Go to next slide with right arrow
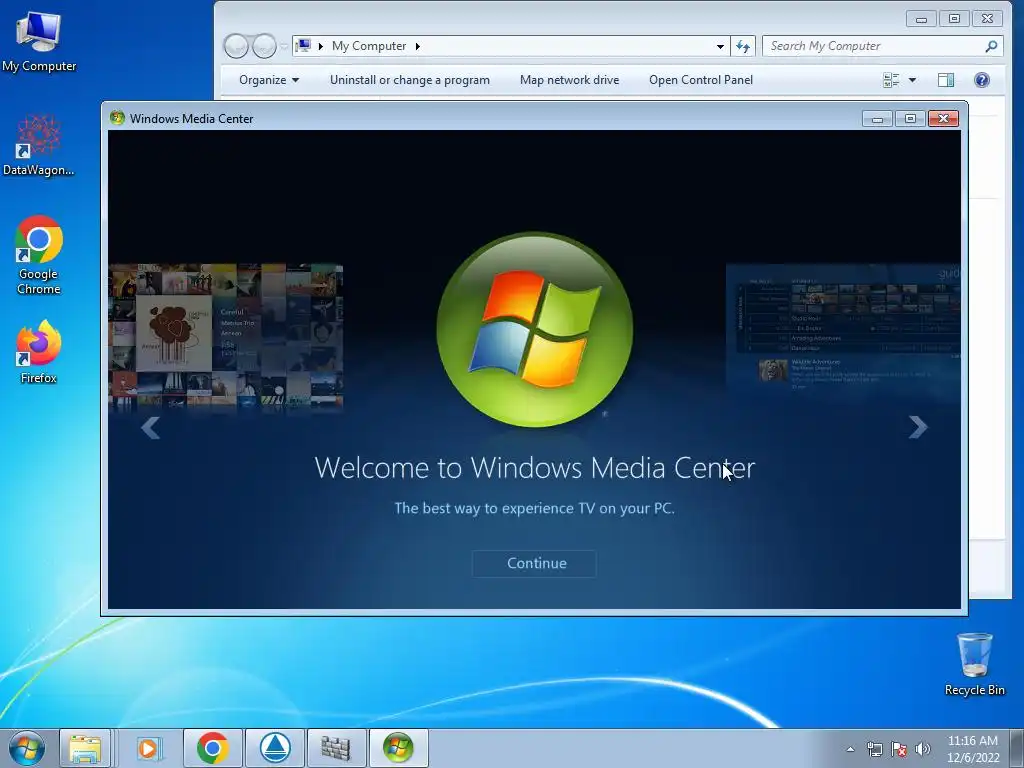Screen dimensions: 1024x768 coord(918,427)
